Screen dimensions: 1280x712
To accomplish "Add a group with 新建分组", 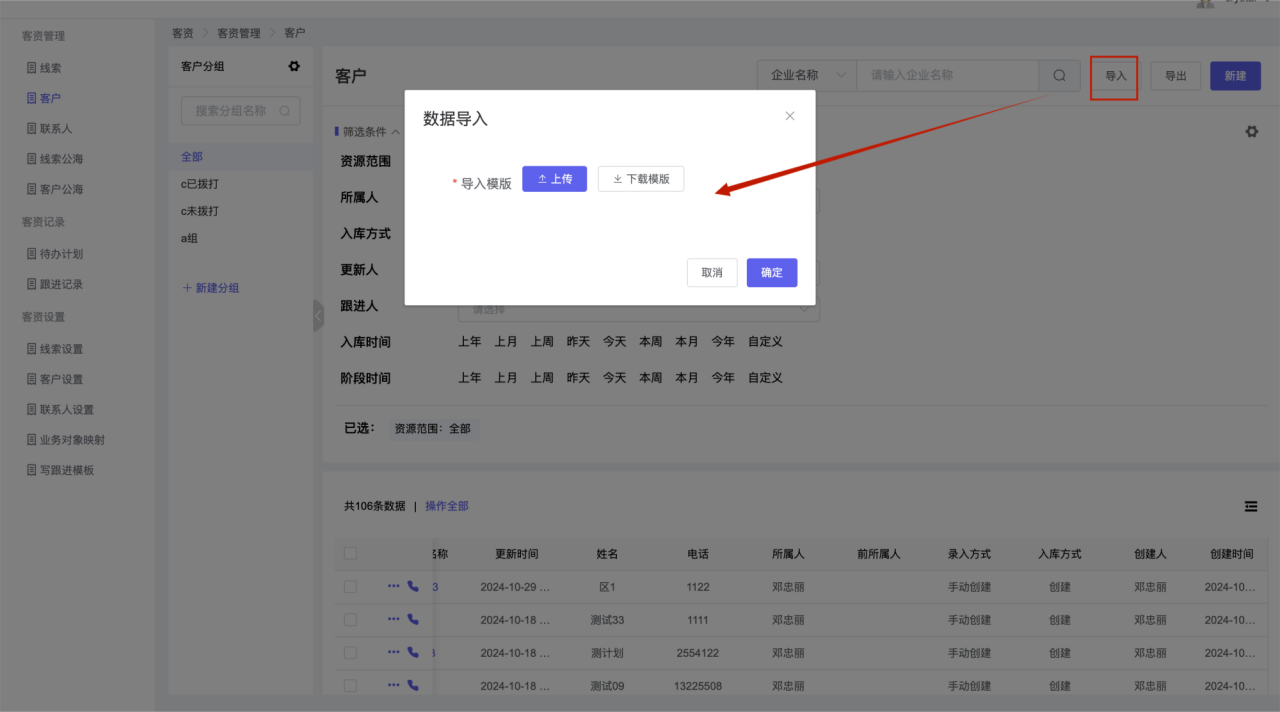I will 211,288.
